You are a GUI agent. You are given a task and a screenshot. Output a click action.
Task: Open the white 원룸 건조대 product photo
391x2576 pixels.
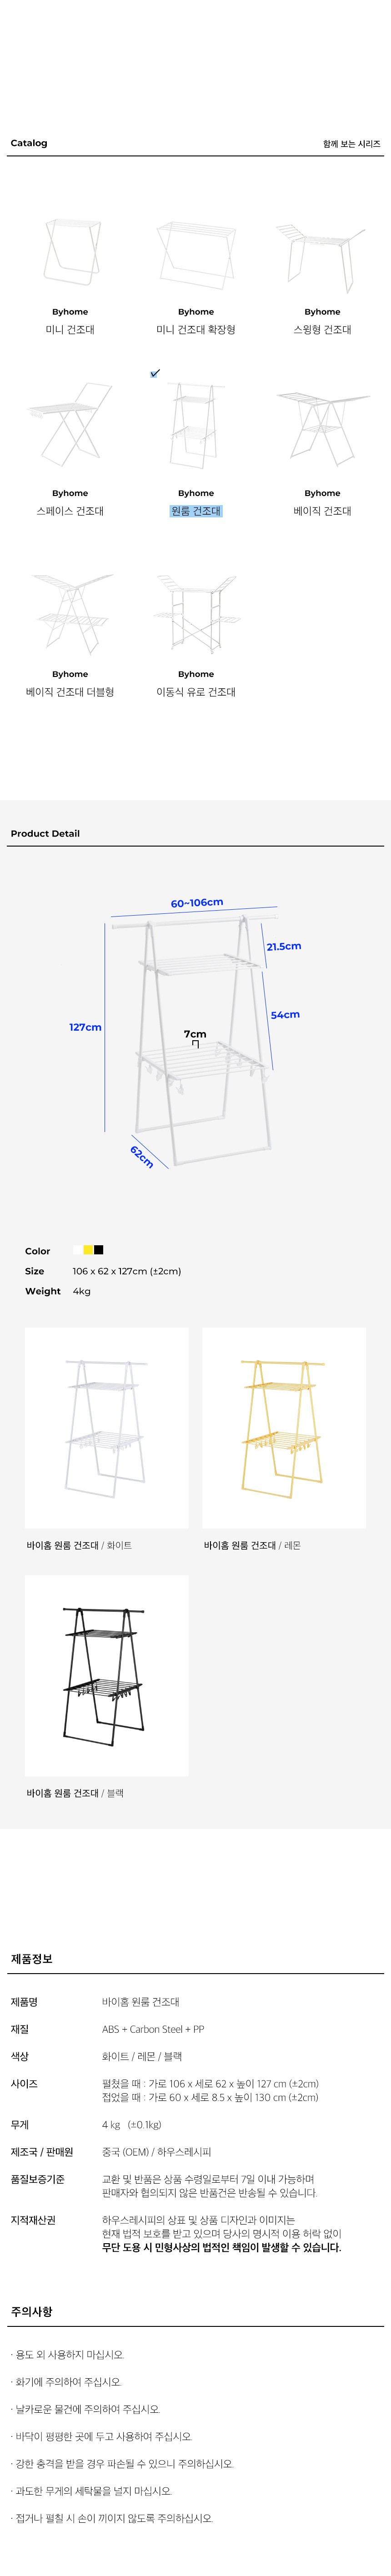click(106, 1427)
